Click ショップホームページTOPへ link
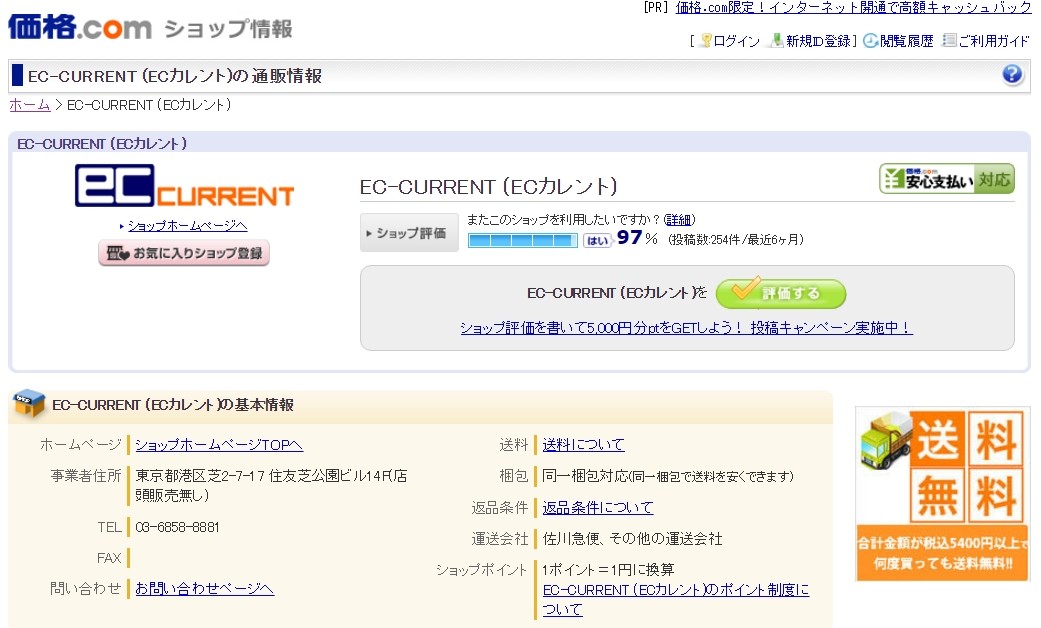The width and height of the screenshot is (1041, 628). [218, 445]
